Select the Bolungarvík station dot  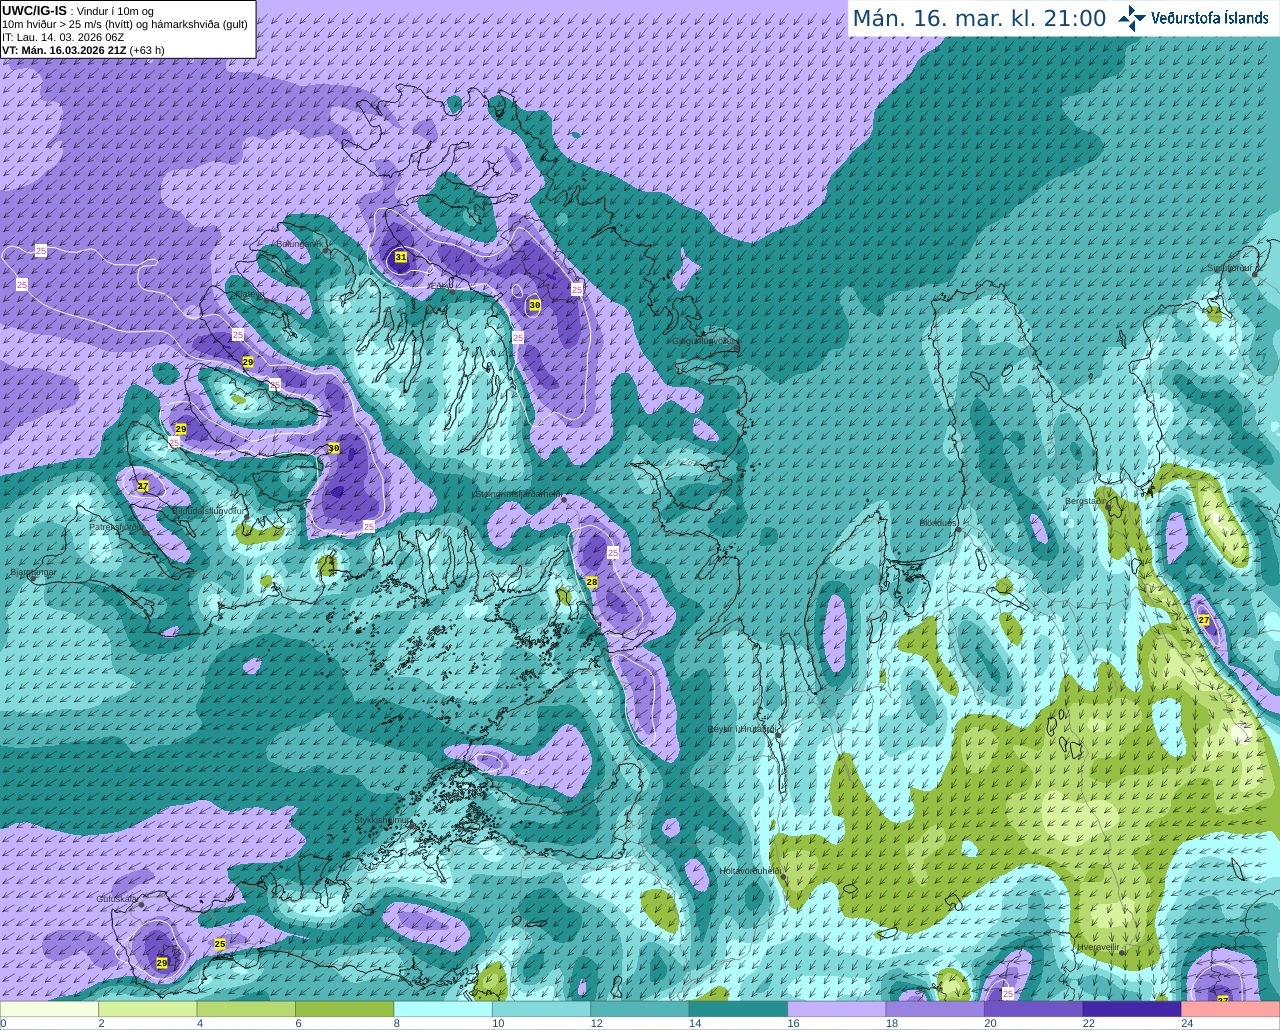[326, 250]
